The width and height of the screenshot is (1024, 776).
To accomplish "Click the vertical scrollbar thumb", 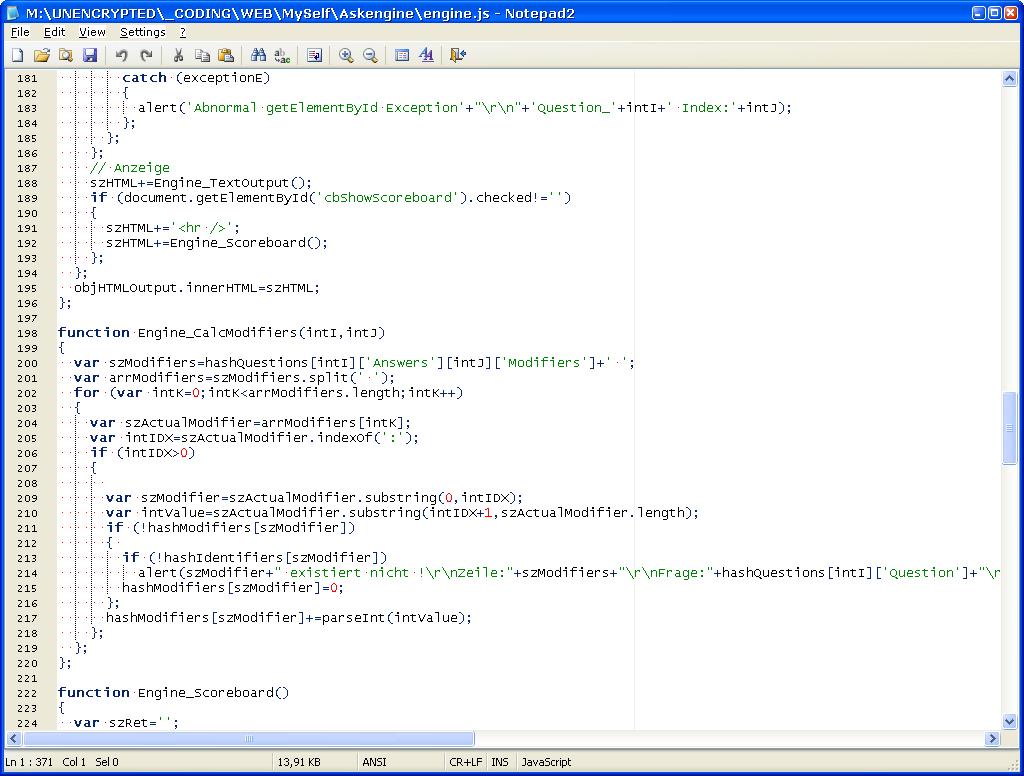I will [1009, 428].
